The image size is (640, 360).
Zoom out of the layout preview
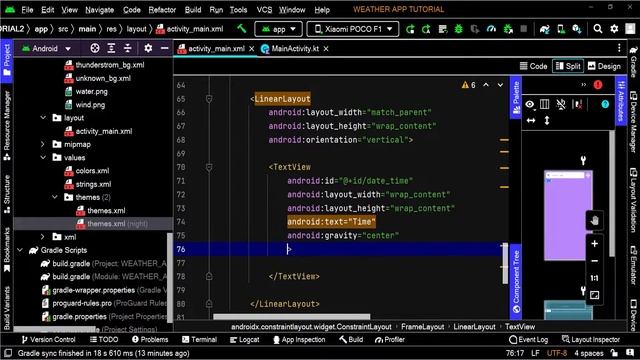point(594,261)
